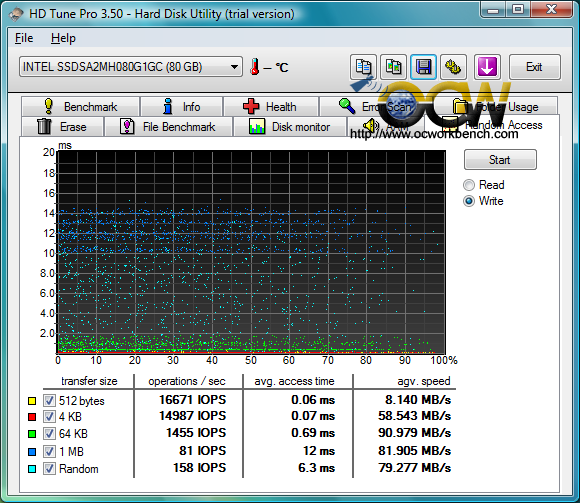Image resolution: width=580 pixels, height=503 pixels.
Task: Click the copy text to clipboard icon
Action: pos(364,67)
